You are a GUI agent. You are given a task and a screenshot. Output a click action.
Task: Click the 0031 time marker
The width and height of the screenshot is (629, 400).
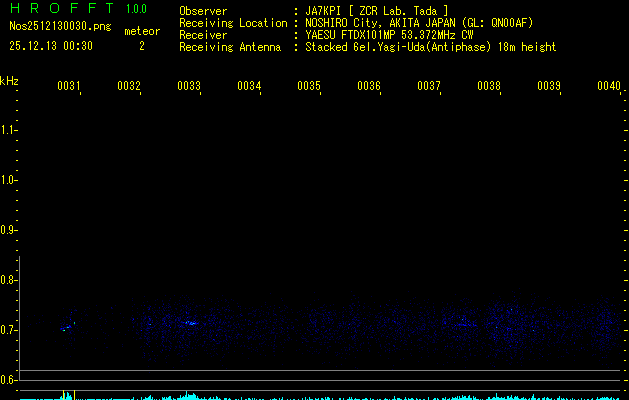69,86
